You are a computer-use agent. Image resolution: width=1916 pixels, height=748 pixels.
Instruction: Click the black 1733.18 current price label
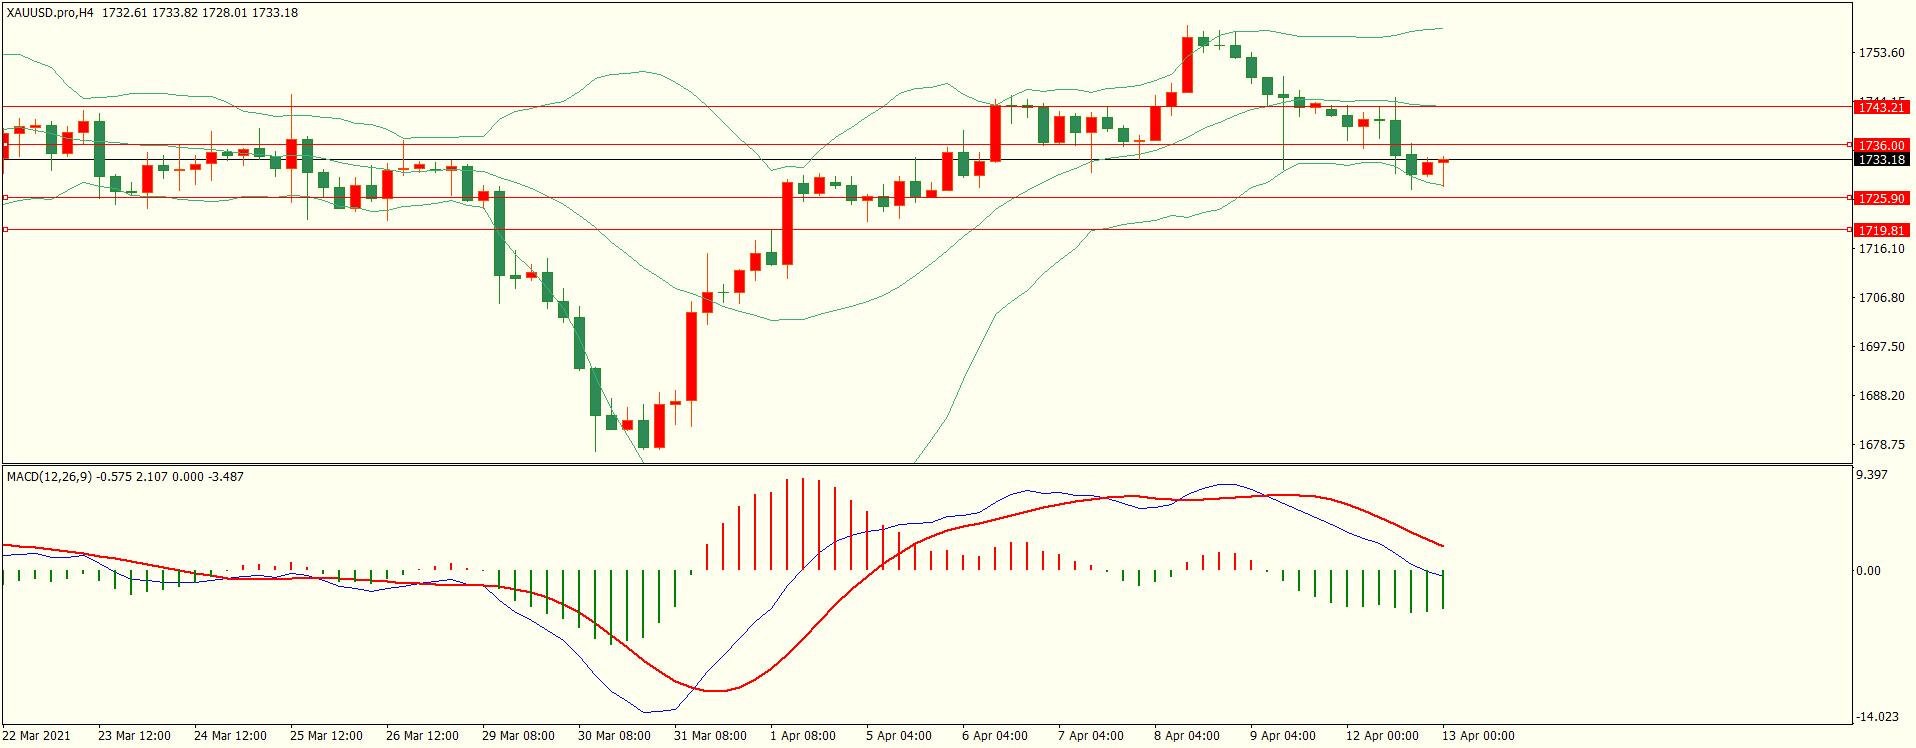[x=1881, y=159]
